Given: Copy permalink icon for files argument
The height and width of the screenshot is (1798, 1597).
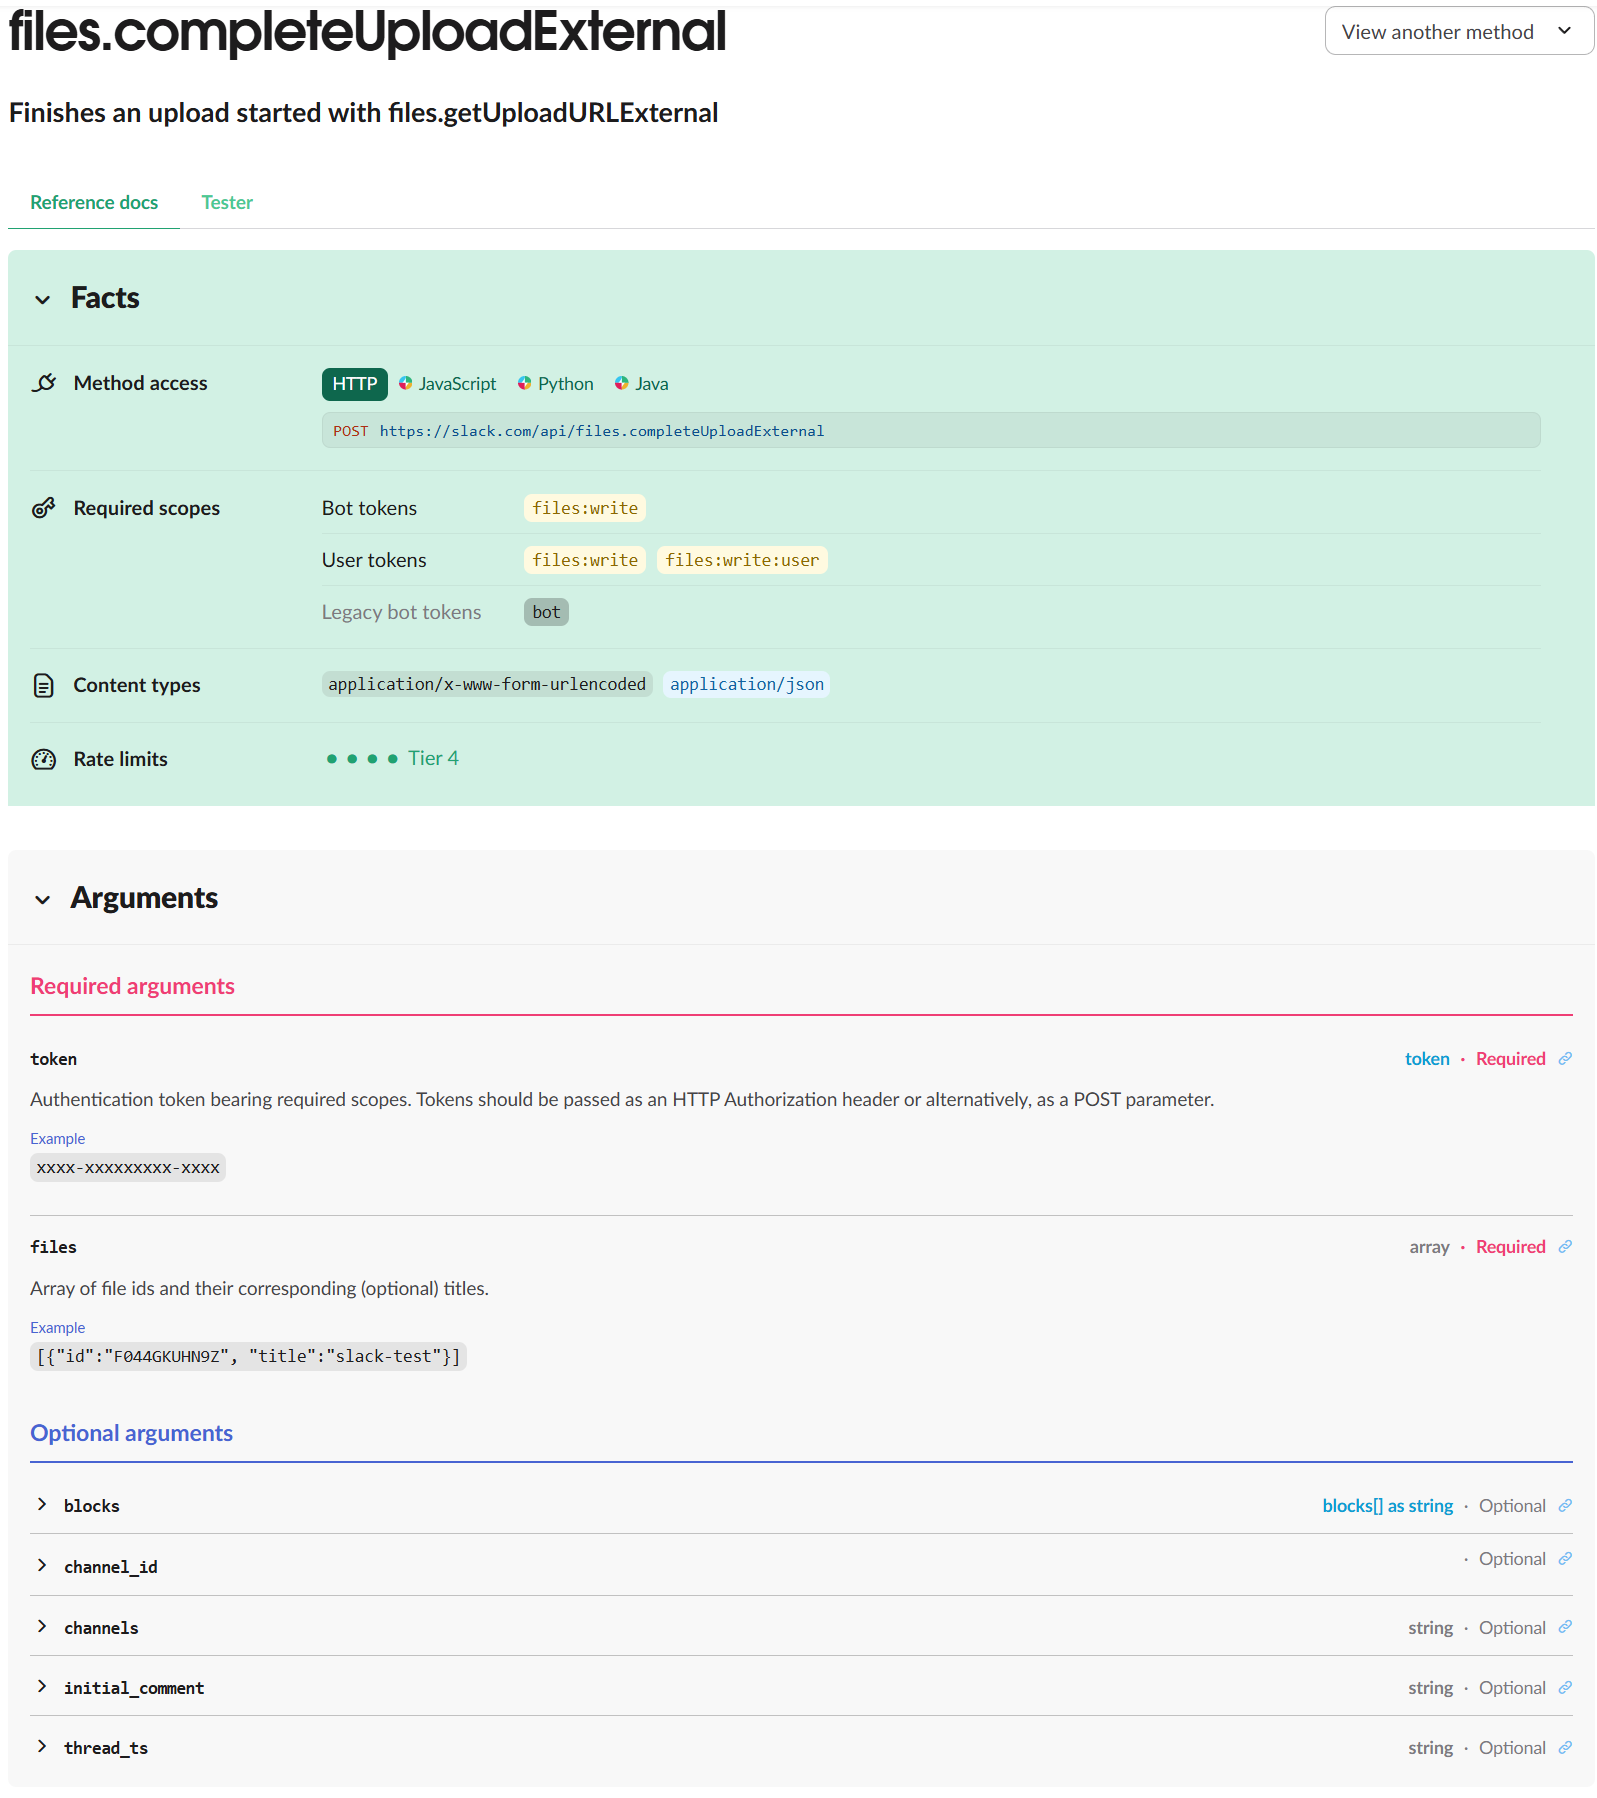Looking at the screenshot, I should point(1565,1246).
